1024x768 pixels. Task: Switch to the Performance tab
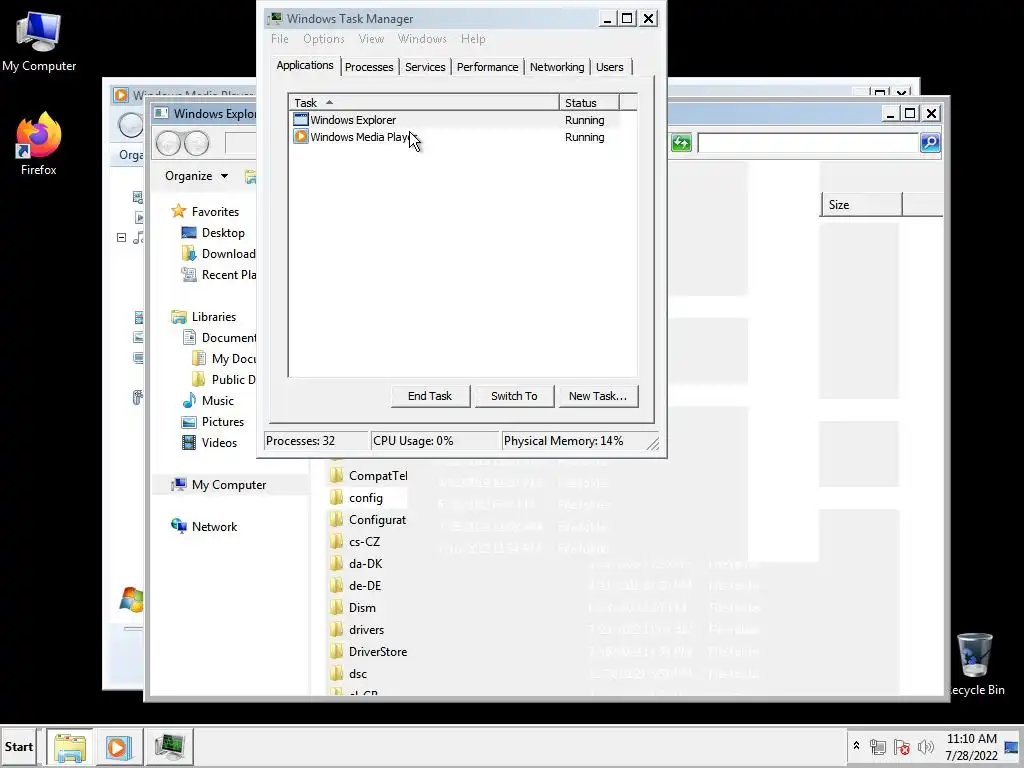click(487, 67)
